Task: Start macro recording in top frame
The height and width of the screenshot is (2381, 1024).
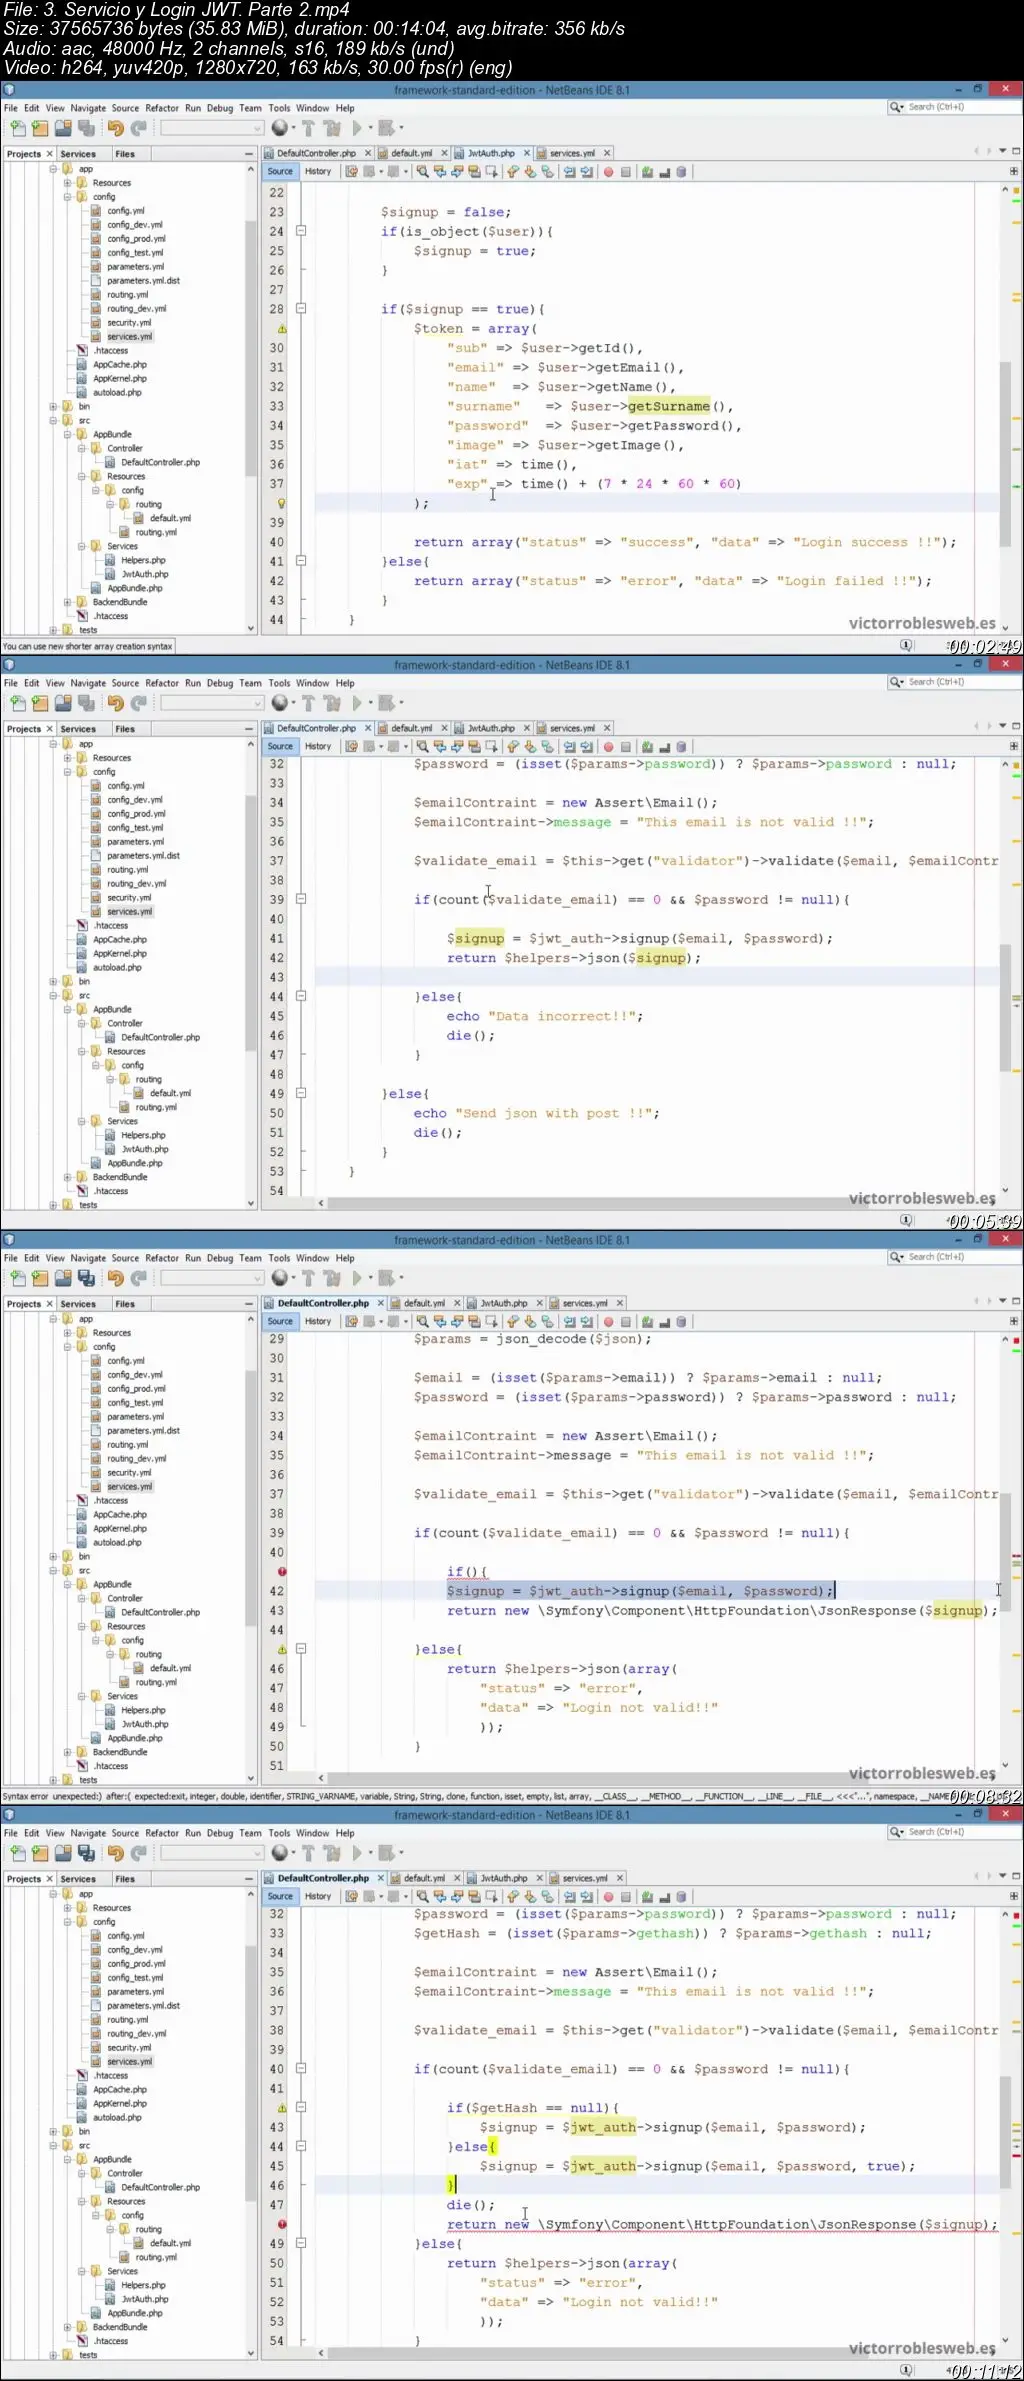Action: (608, 172)
